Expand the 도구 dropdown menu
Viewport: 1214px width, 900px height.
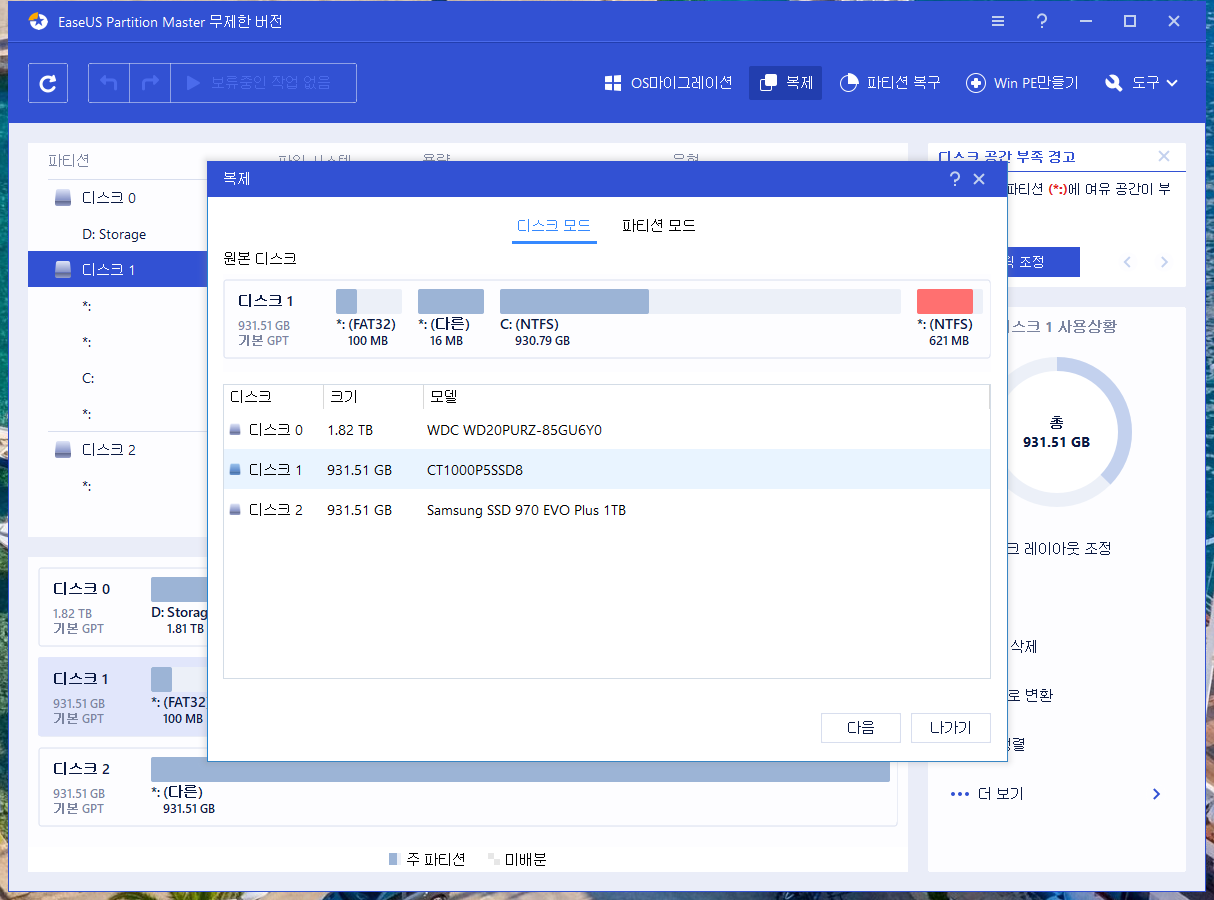1141,83
